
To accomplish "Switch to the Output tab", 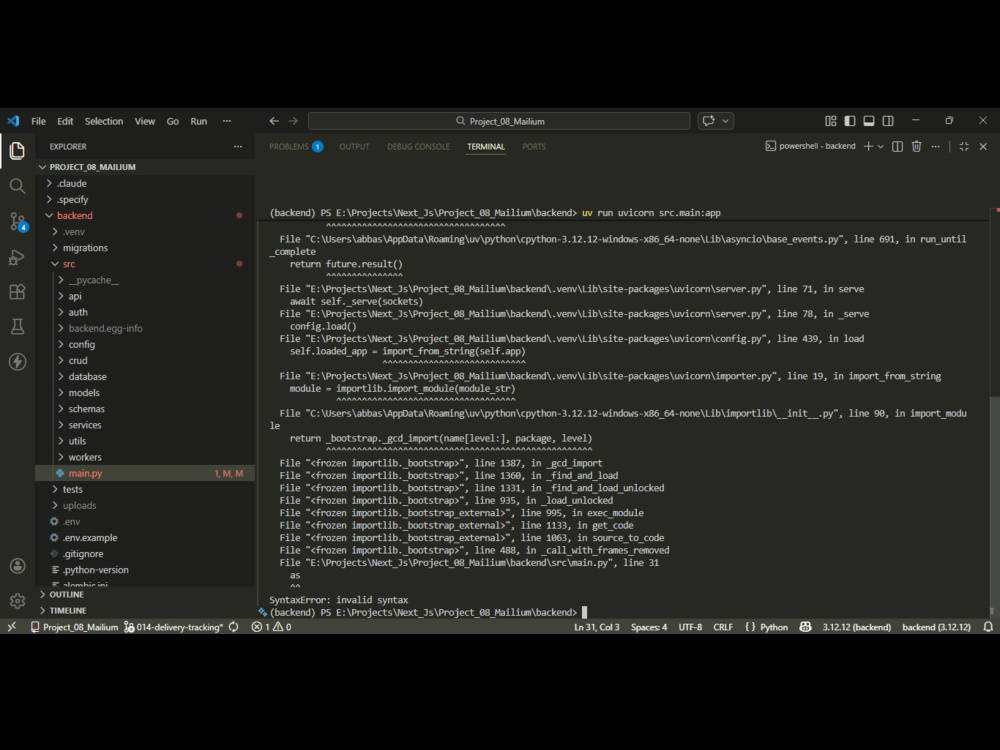I will tap(355, 147).
